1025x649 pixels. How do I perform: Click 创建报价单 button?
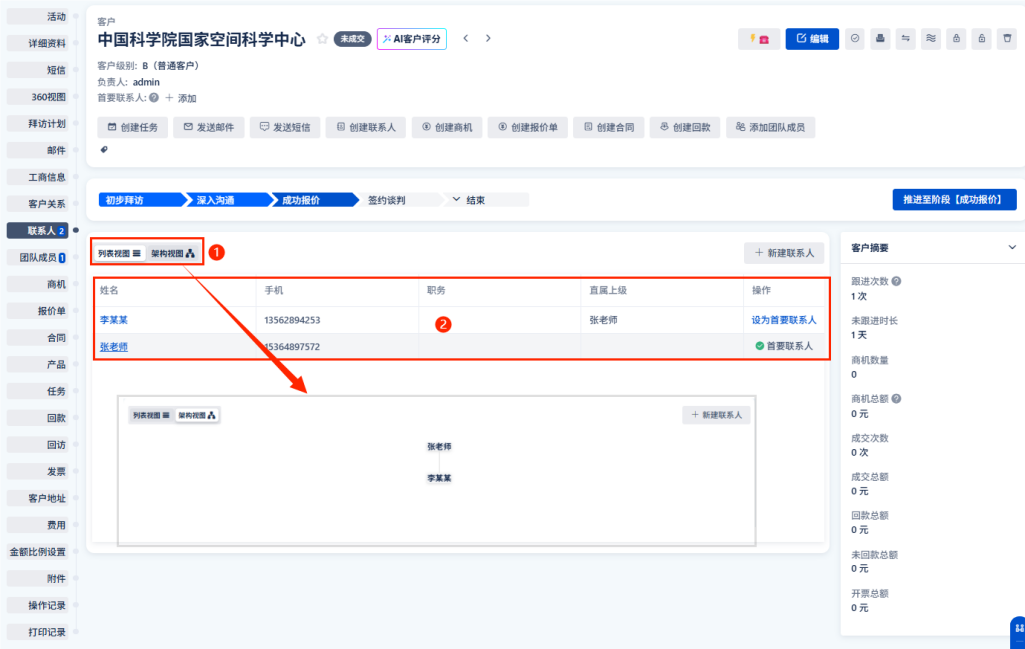(528, 127)
